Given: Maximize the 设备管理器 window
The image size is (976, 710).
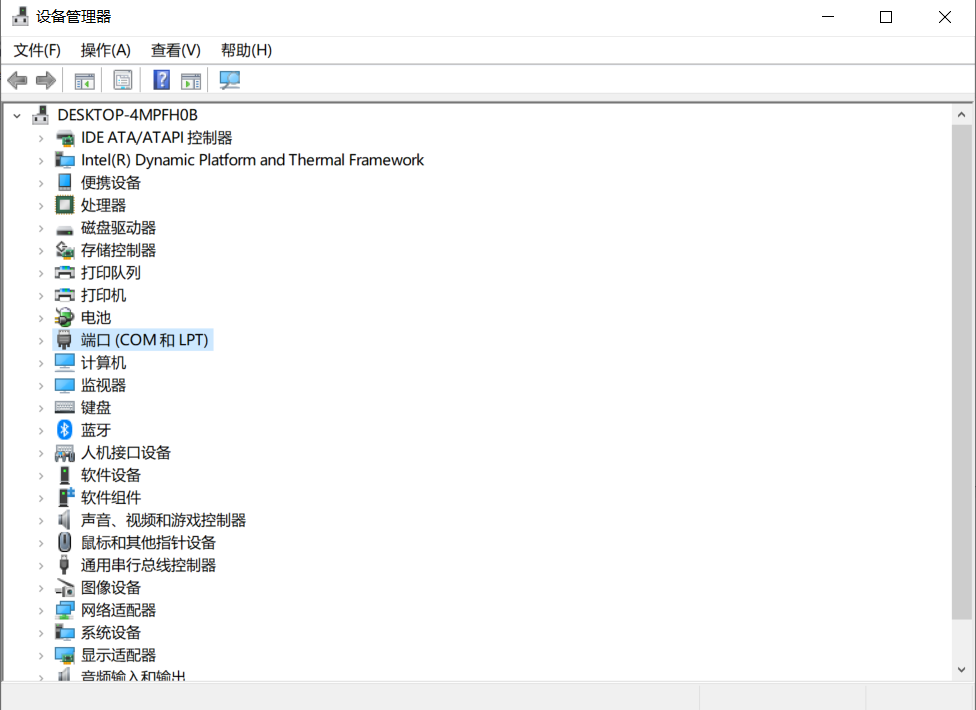Looking at the screenshot, I should tap(886, 17).
